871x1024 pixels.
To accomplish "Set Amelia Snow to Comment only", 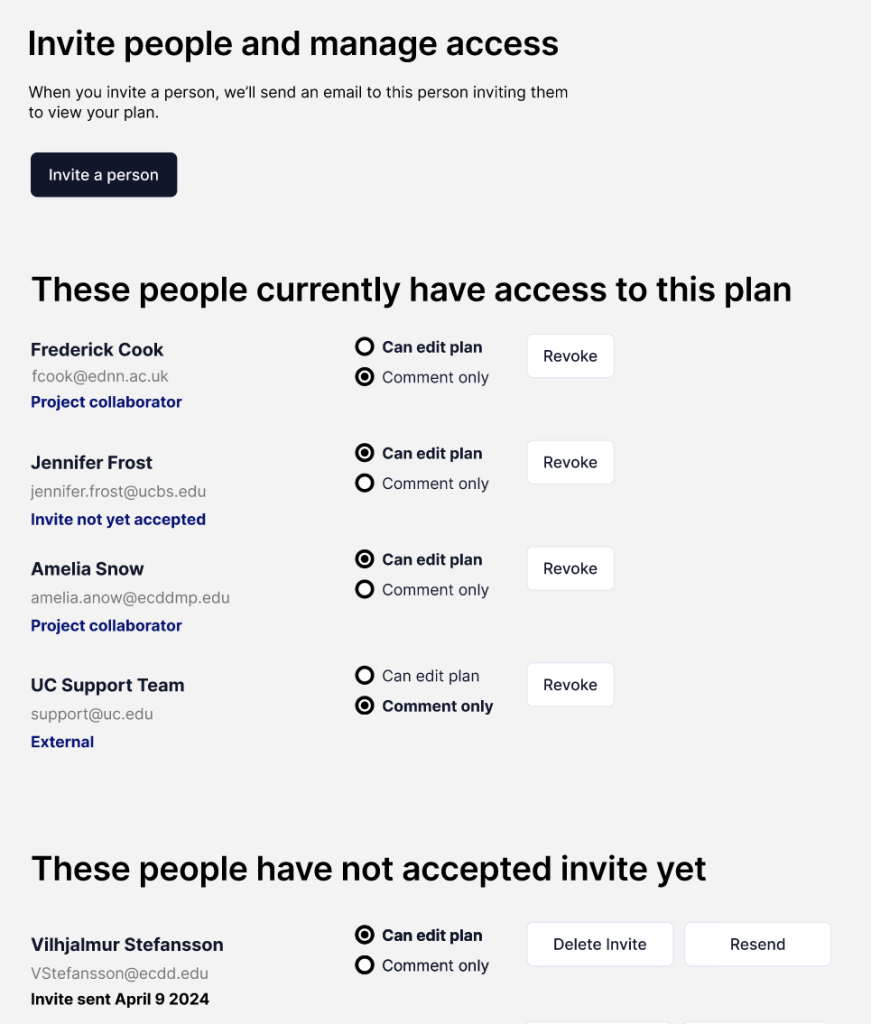I will [x=365, y=589].
